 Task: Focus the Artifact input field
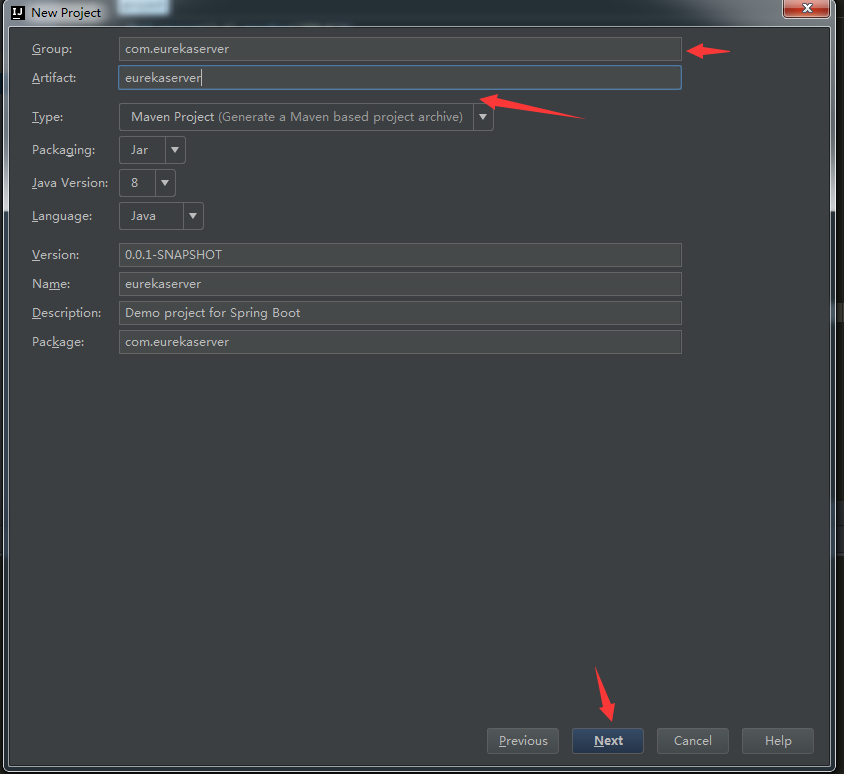click(x=400, y=78)
